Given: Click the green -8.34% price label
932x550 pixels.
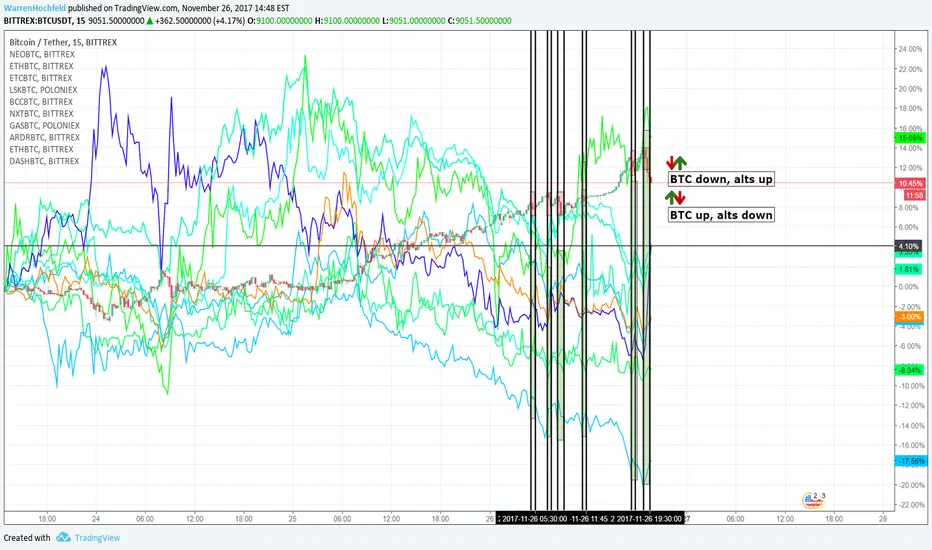Looking at the screenshot, I should pyautogui.click(x=910, y=370).
